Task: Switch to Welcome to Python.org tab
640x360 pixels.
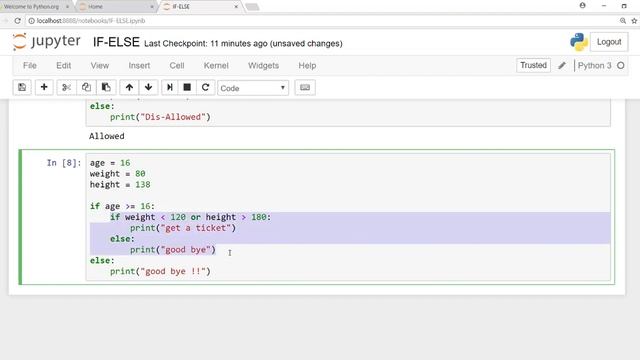Action: pyautogui.click(x=36, y=7)
